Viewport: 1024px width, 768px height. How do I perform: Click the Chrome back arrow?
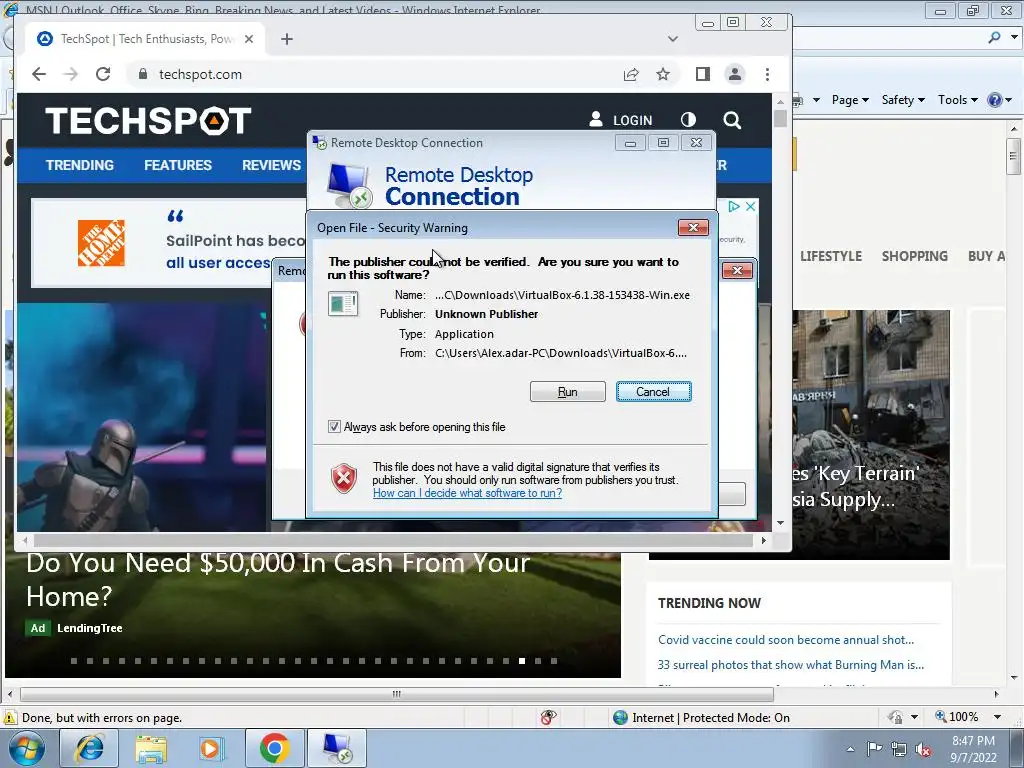39,74
